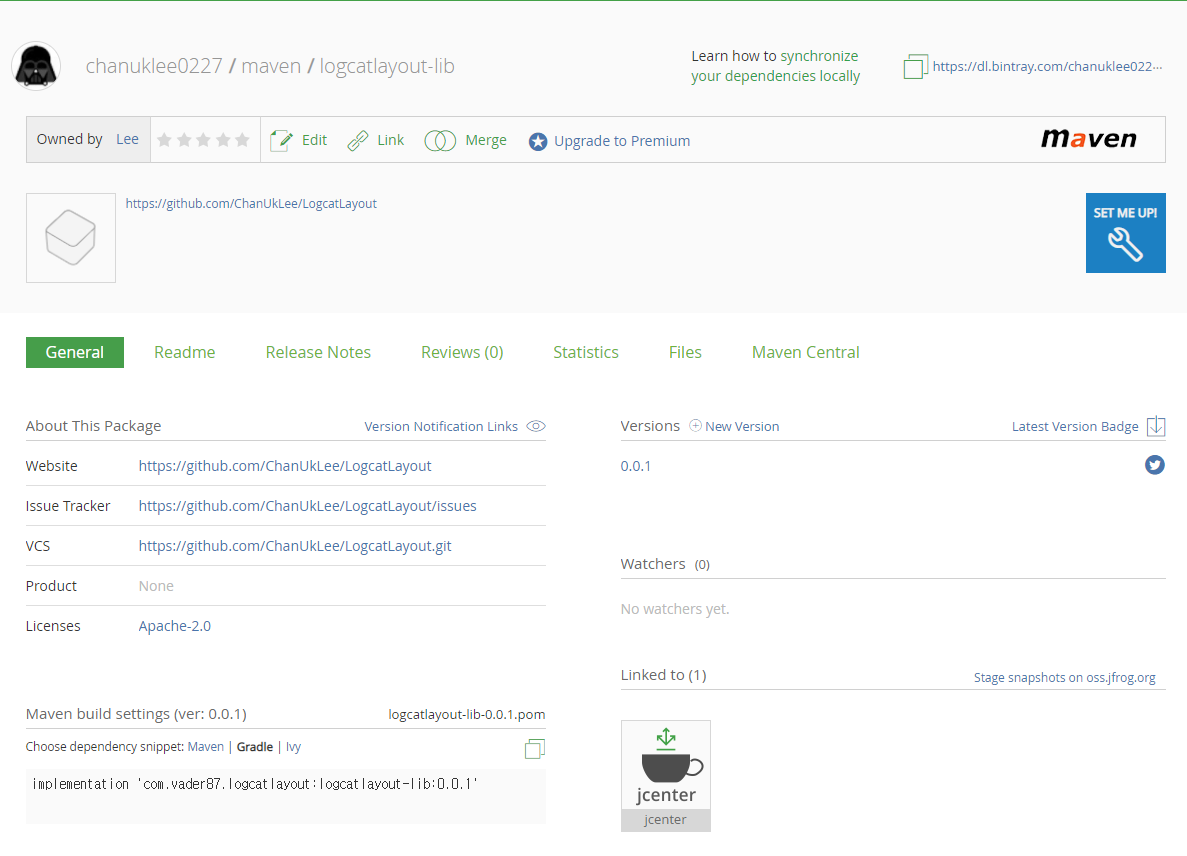The image size is (1187, 856).
Task: Open version 0.0.1
Action: coord(636,466)
